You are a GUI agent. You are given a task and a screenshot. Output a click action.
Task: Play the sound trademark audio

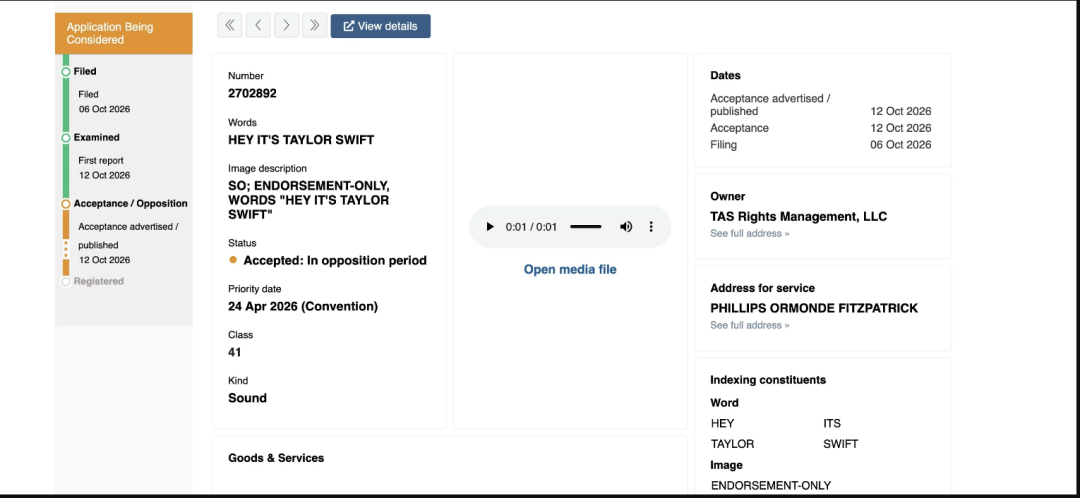click(x=490, y=227)
